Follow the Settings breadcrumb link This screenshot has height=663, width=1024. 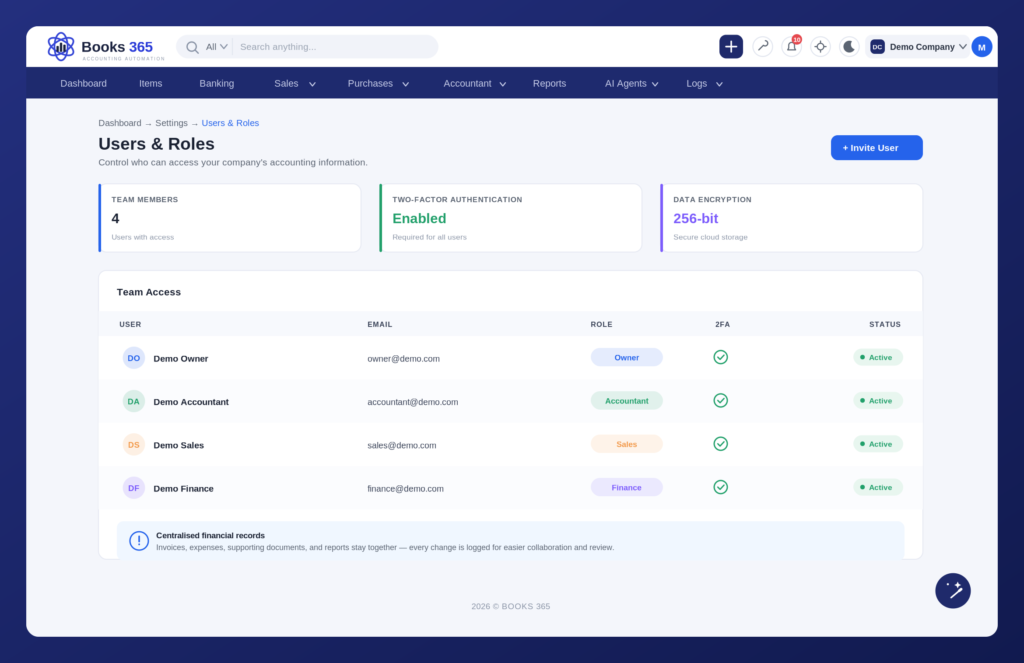coord(171,123)
